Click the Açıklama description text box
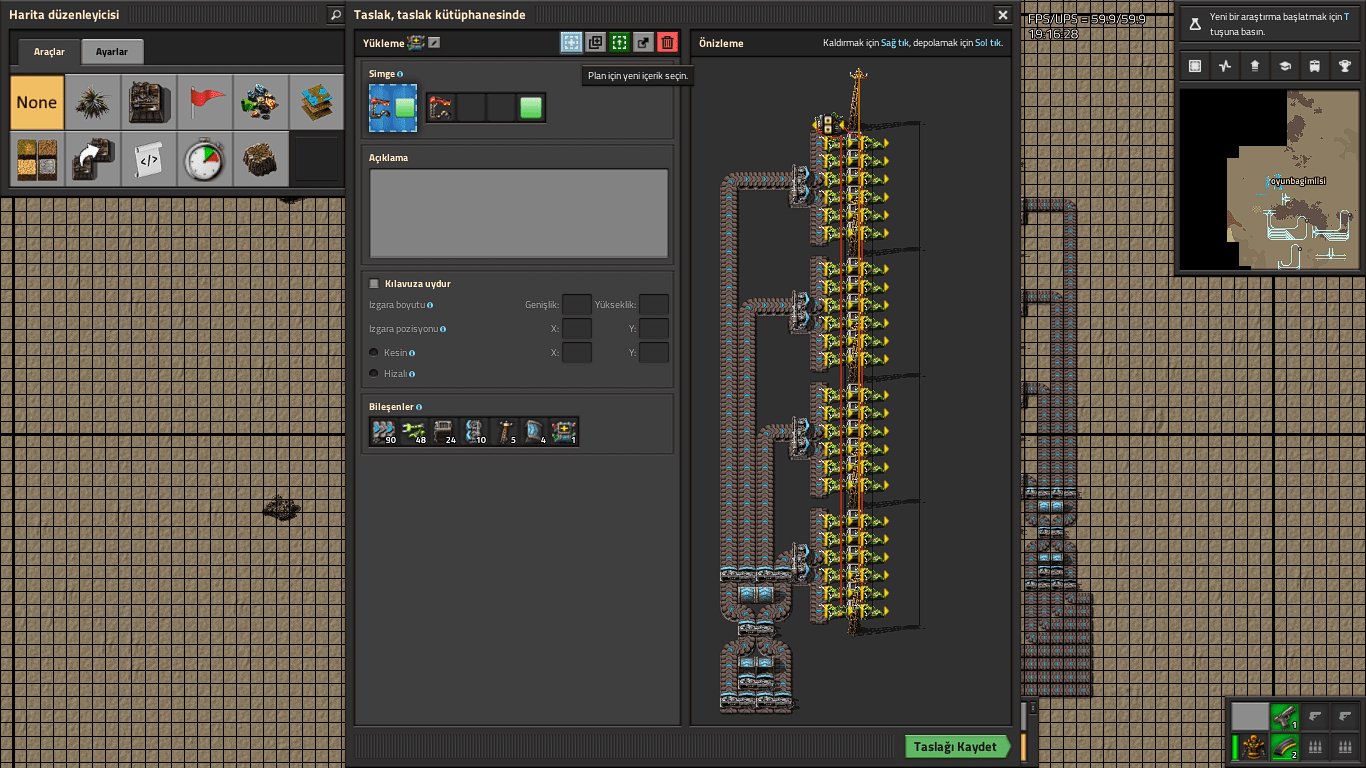The height and width of the screenshot is (768, 1366). [519, 213]
